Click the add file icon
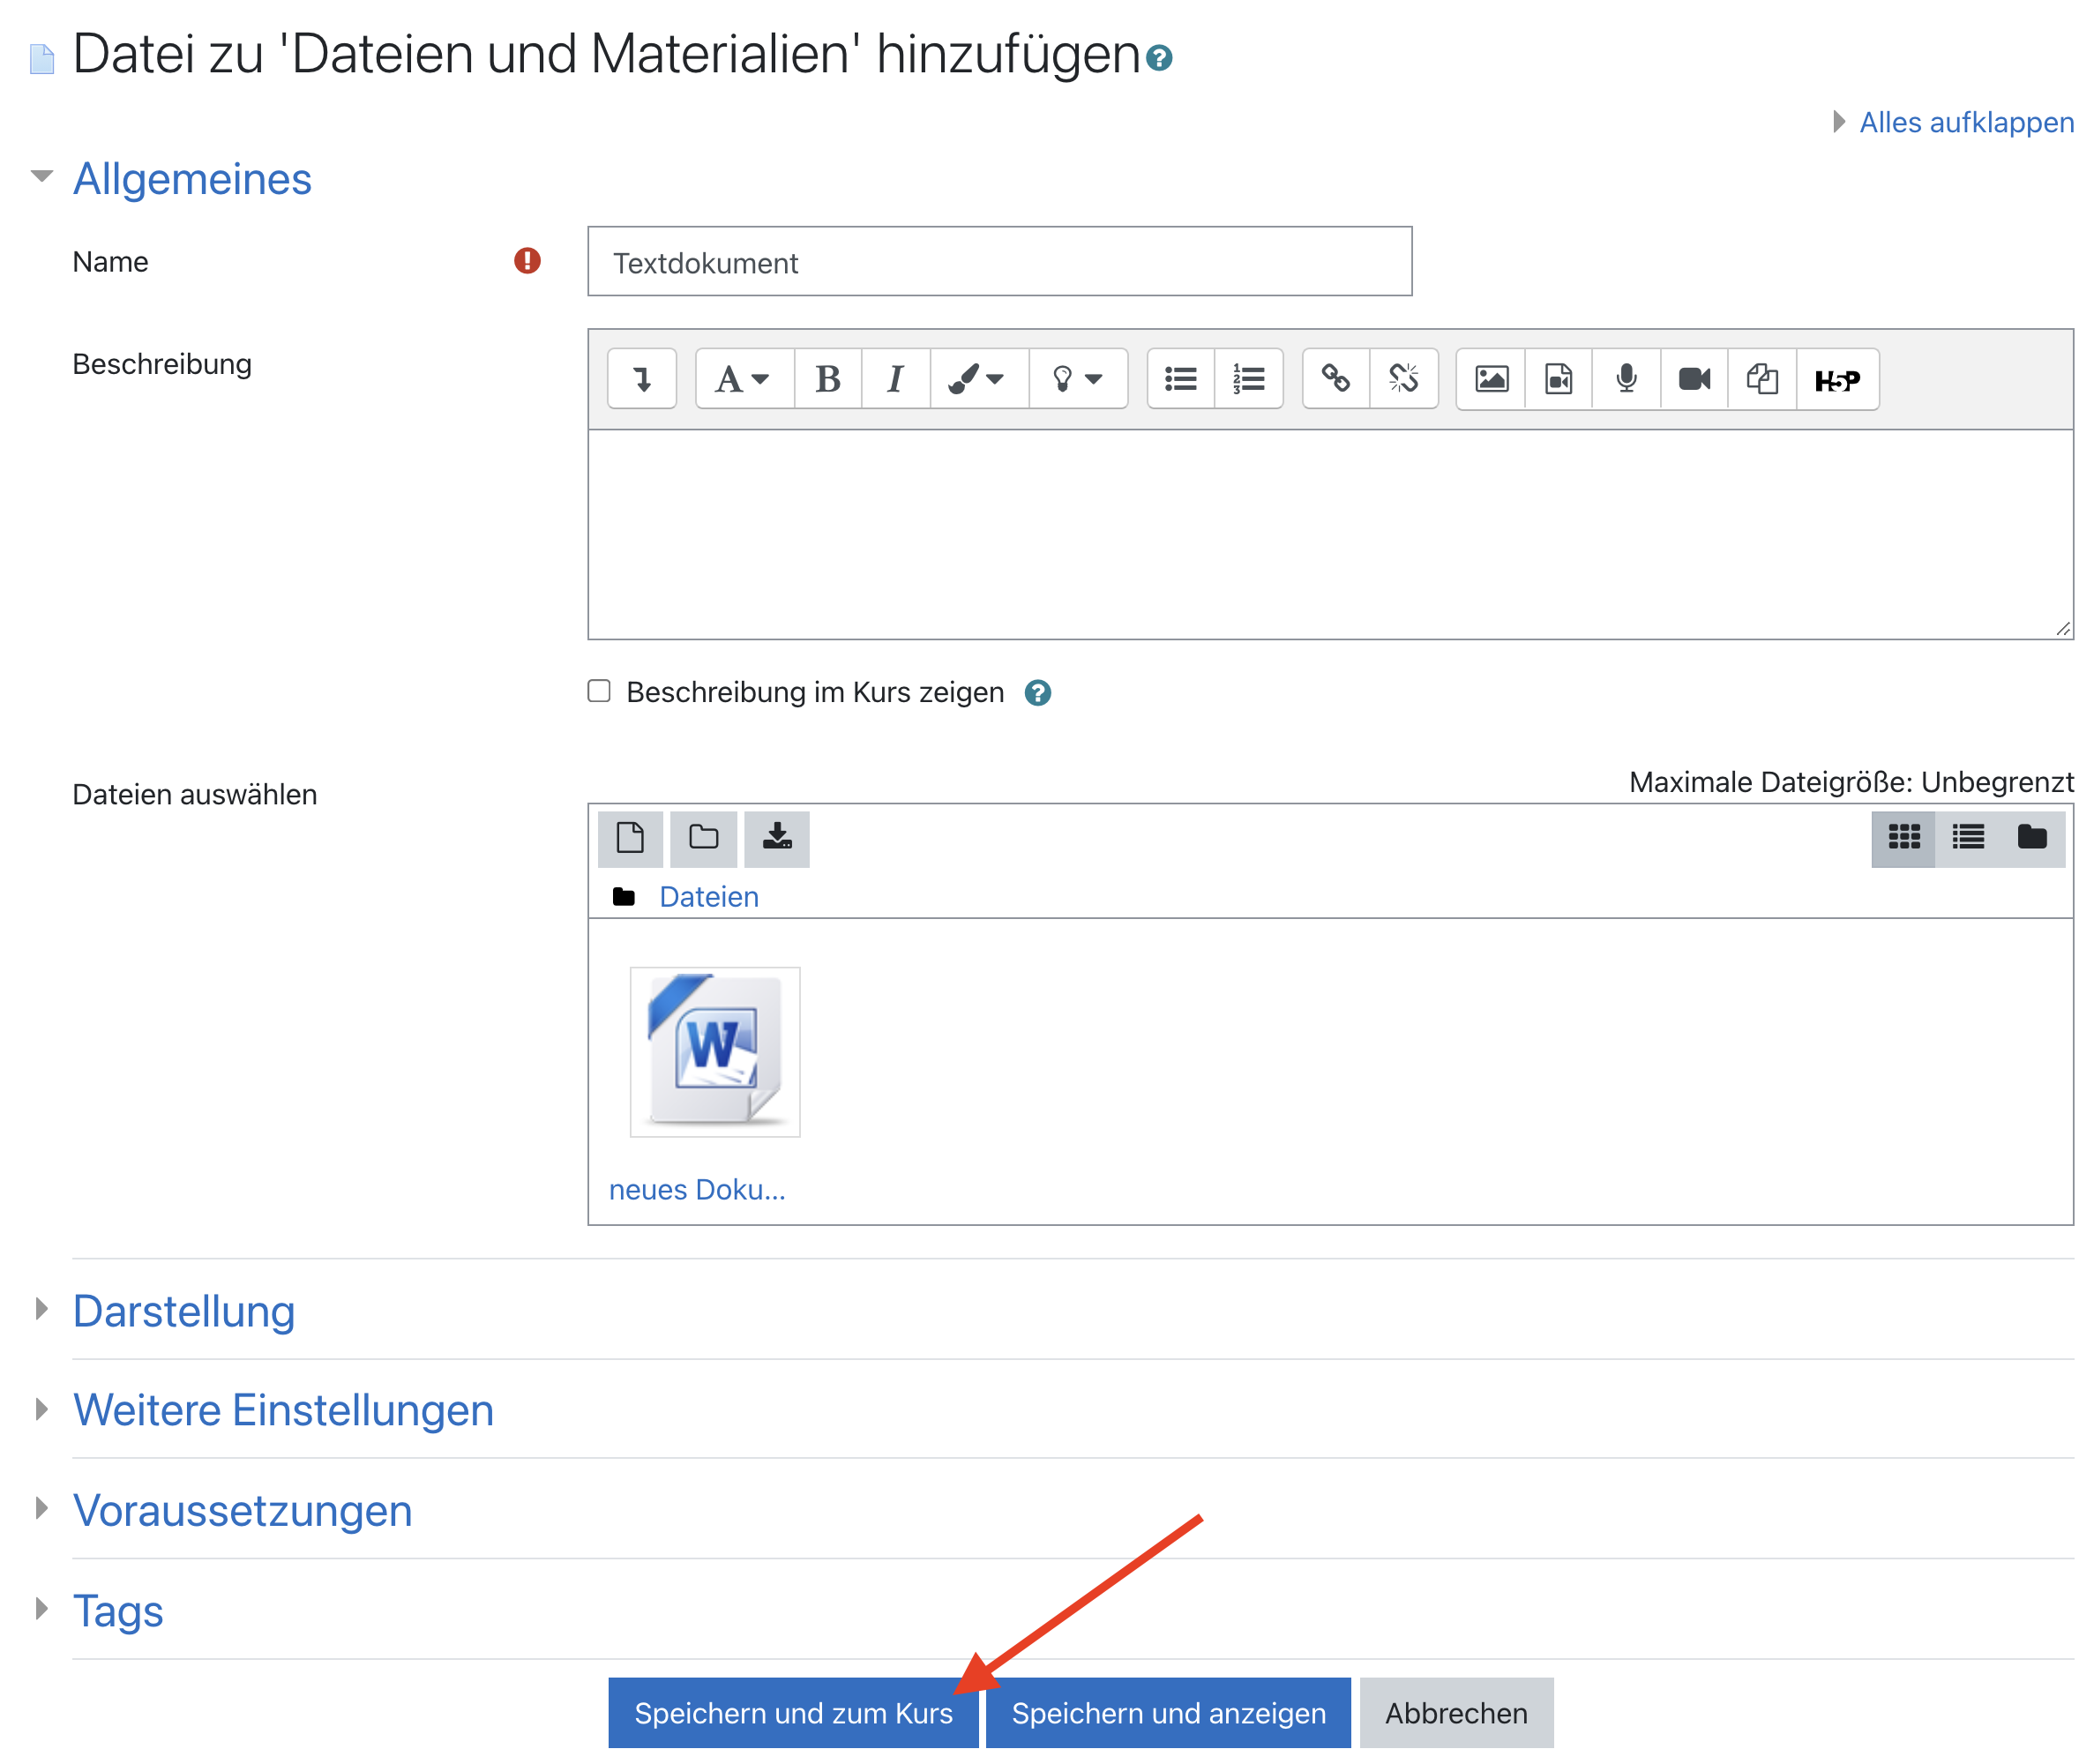 (x=630, y=837)
